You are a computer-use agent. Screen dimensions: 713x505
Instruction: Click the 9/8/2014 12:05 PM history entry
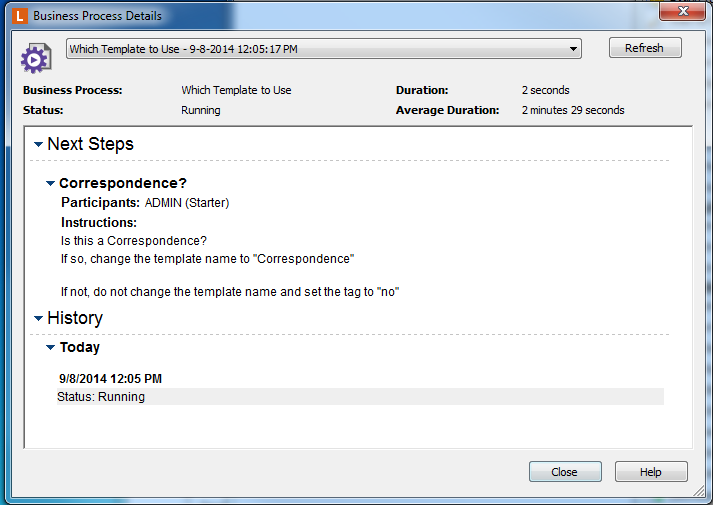pos(110,379)
